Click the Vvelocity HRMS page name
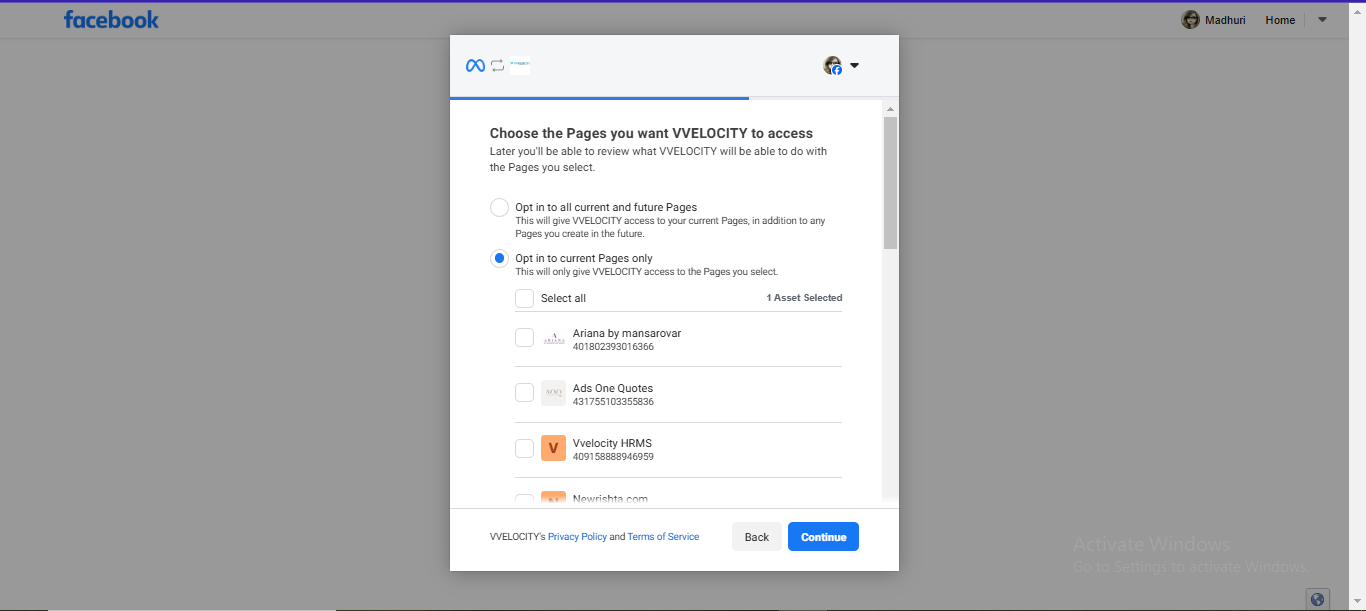 click(x=613, y=443)
